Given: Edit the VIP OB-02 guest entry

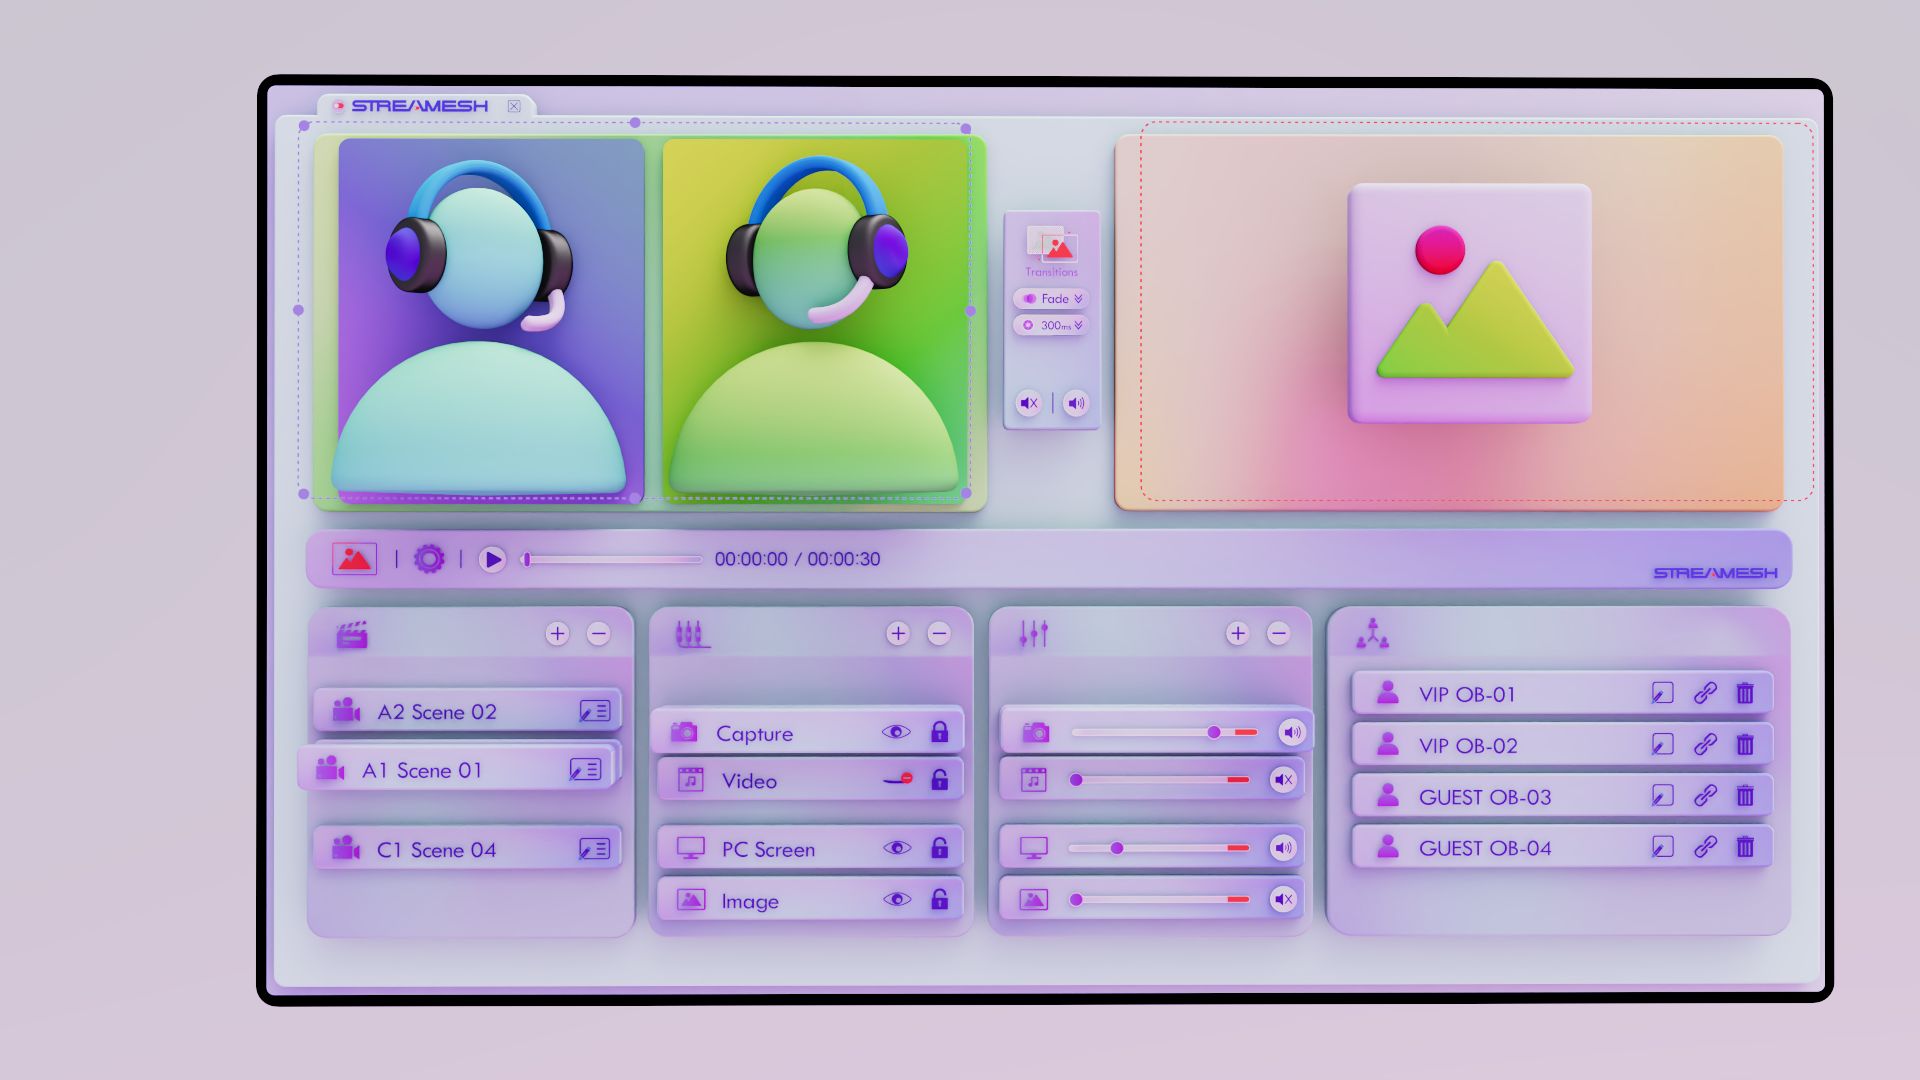Looking at the screenshot, I should click(x=1662, y=745).
